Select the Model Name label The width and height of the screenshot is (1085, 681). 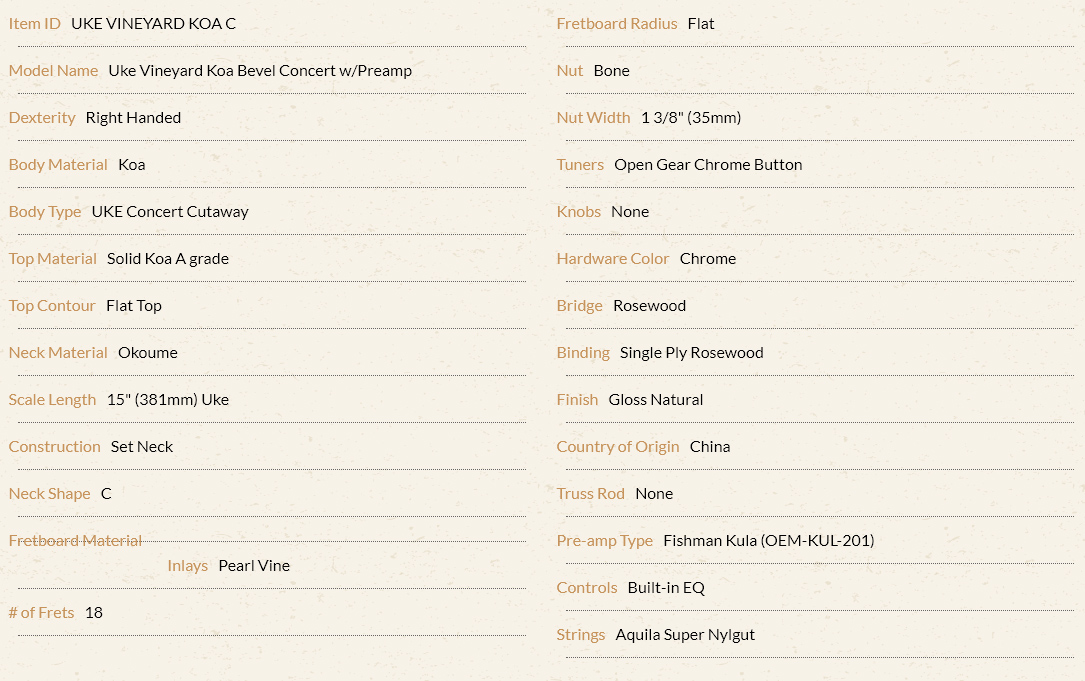(x=53, y=71)
